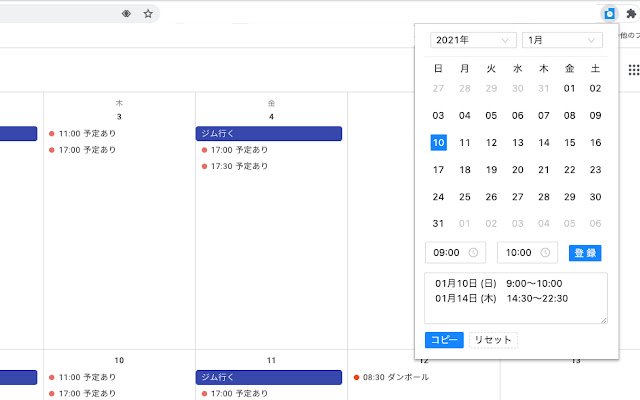Open the 1月 month dropdown
Screen dimensions: 640x400
(x=562, y=40)
